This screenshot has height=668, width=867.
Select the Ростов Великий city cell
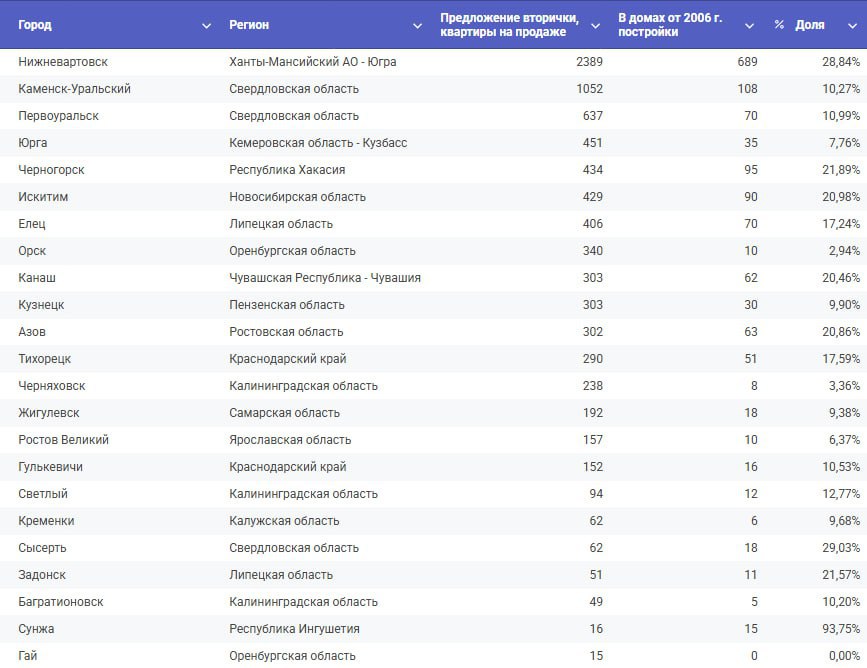(63, 440)
